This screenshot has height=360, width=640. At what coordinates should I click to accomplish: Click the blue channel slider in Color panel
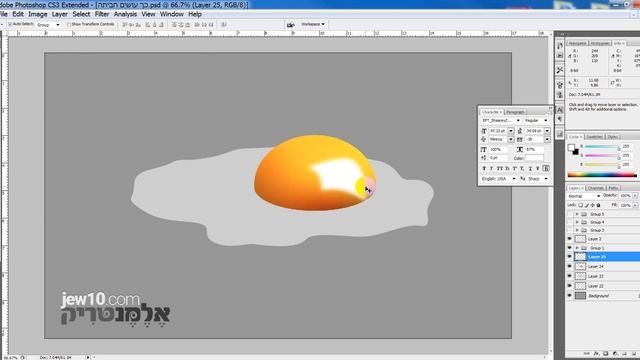[x=602, y=164]
